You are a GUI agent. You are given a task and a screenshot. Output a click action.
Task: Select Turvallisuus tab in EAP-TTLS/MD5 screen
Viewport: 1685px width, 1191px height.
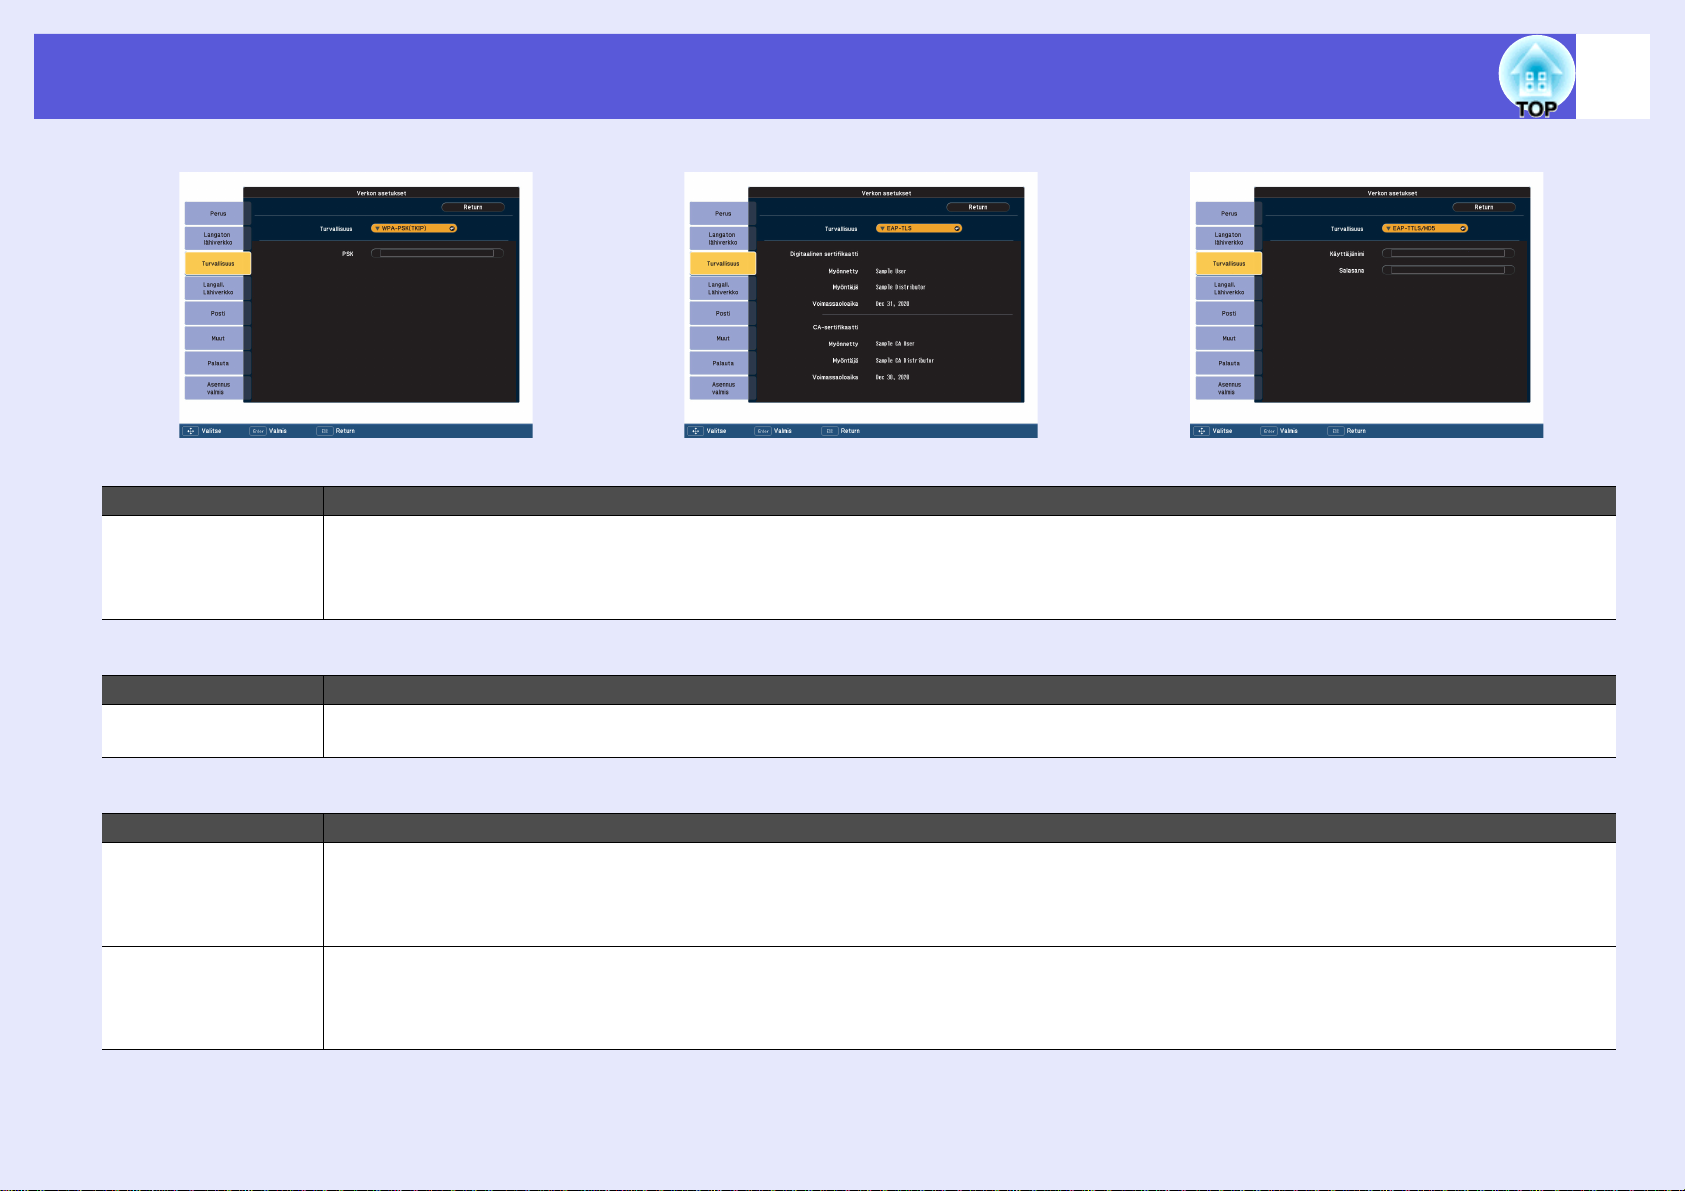1229,263
